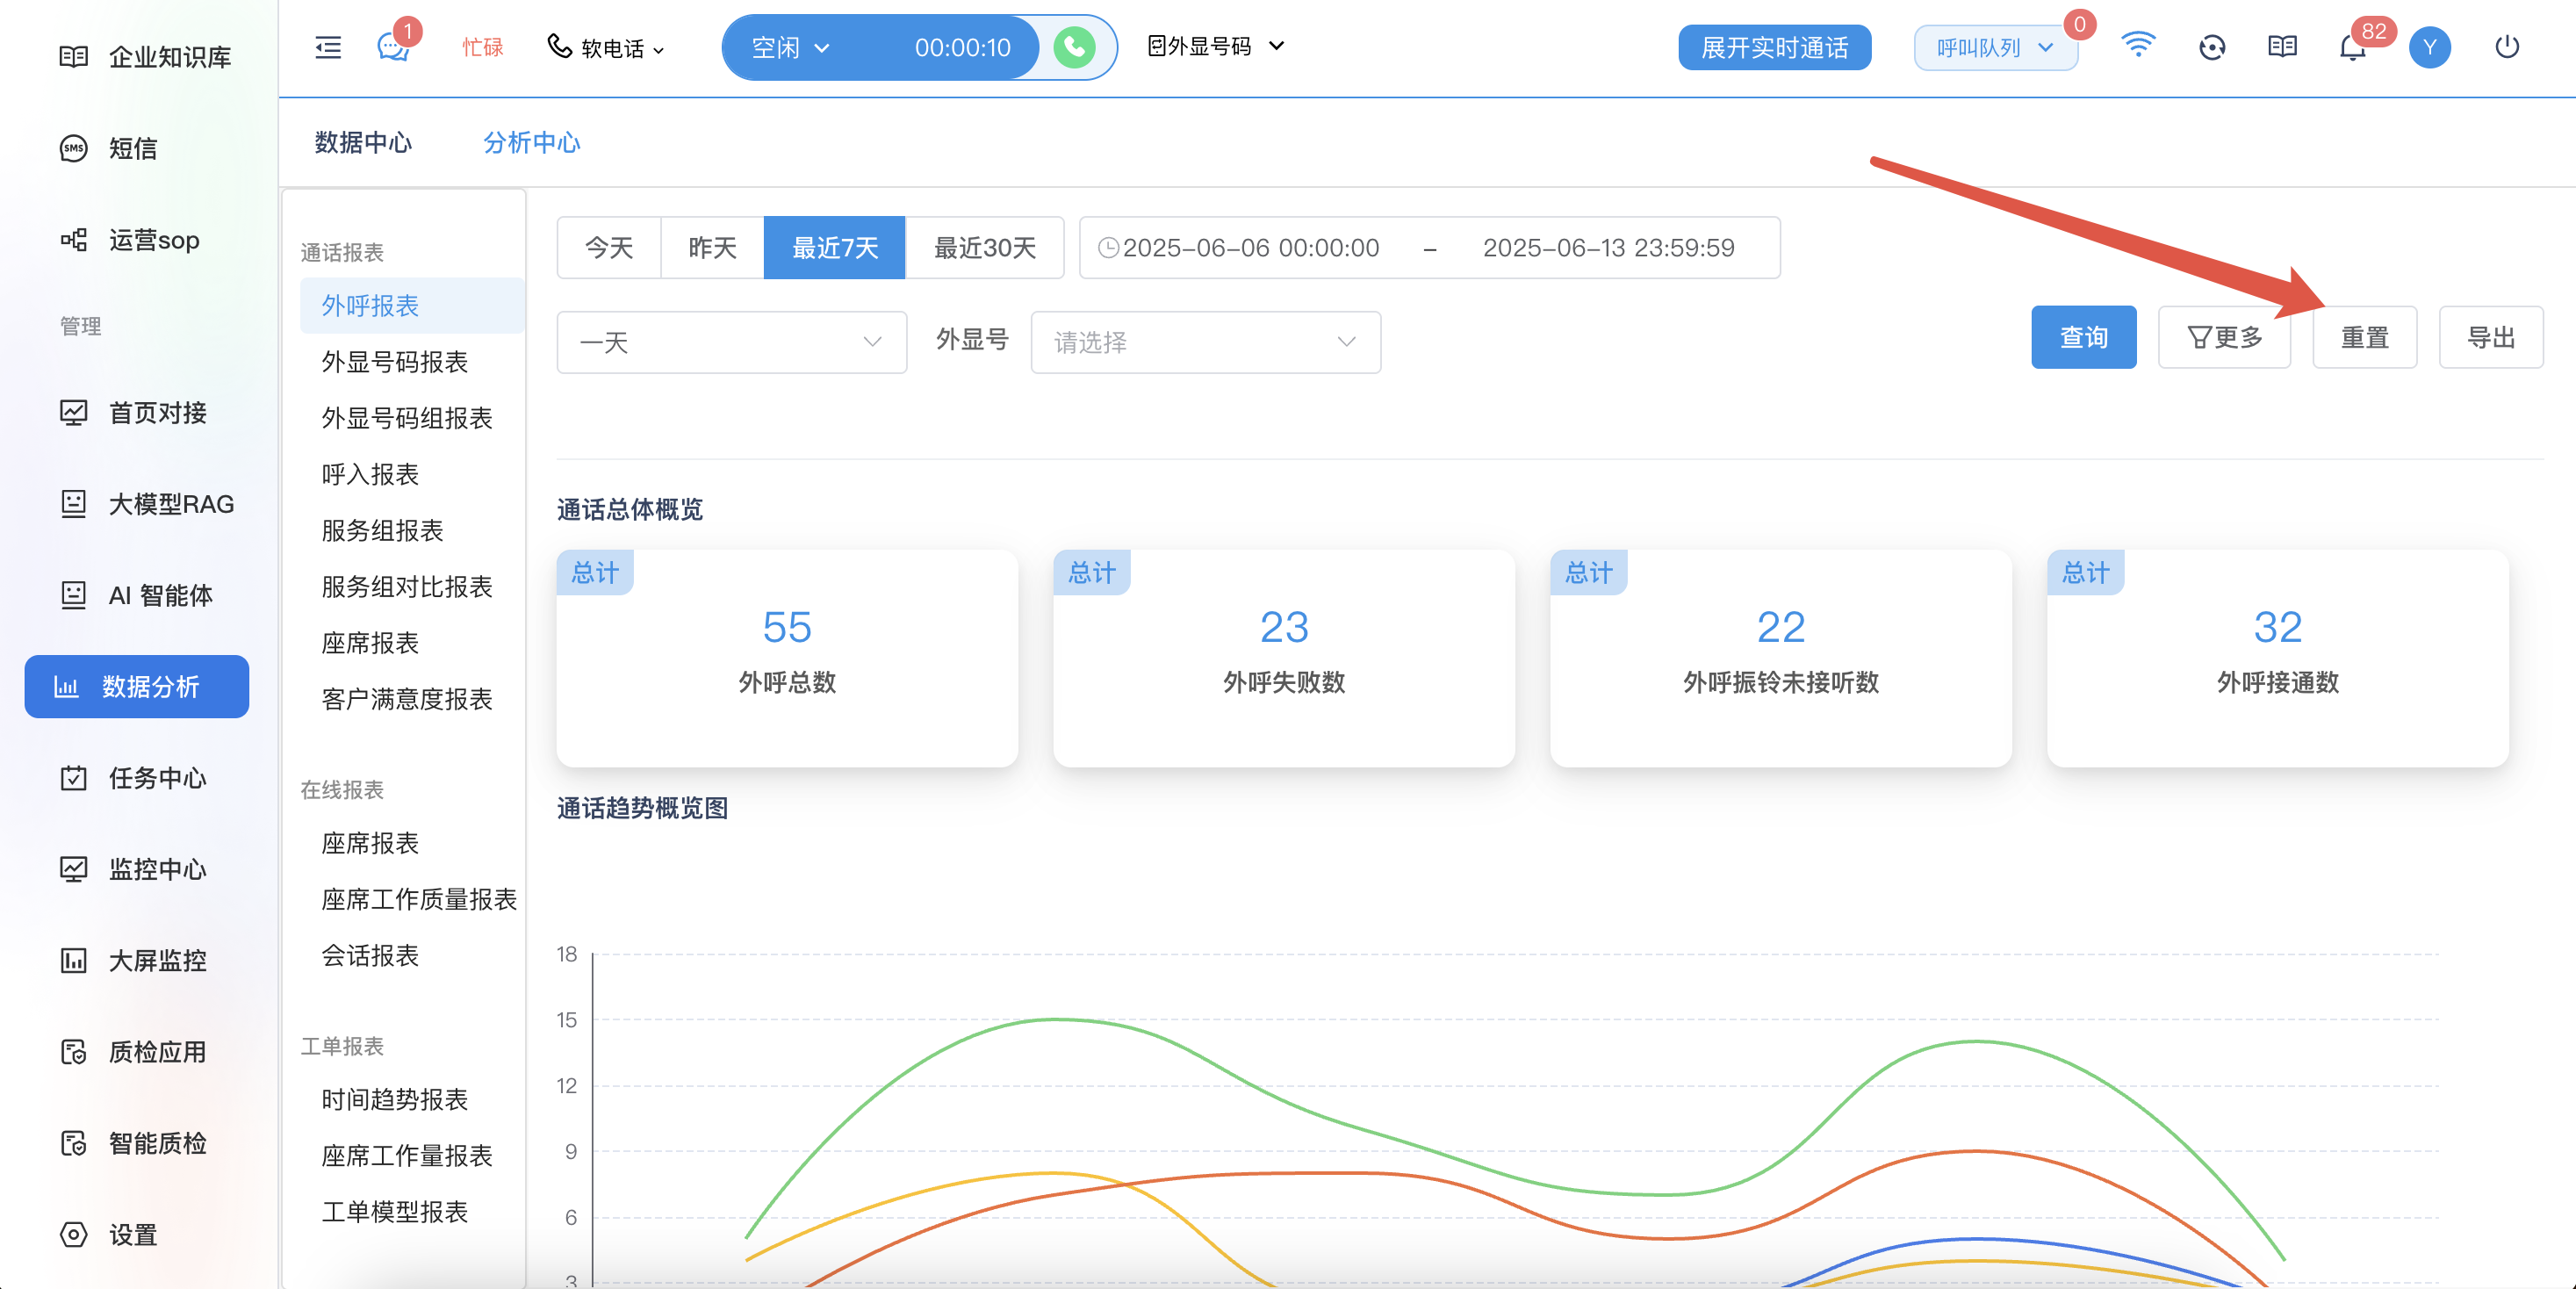Image resolution: width=2576 pixels, height=1289 pixels.
Task: Select the 最近30天 range option
Action: pyautogui.click(x=985, y=247)
